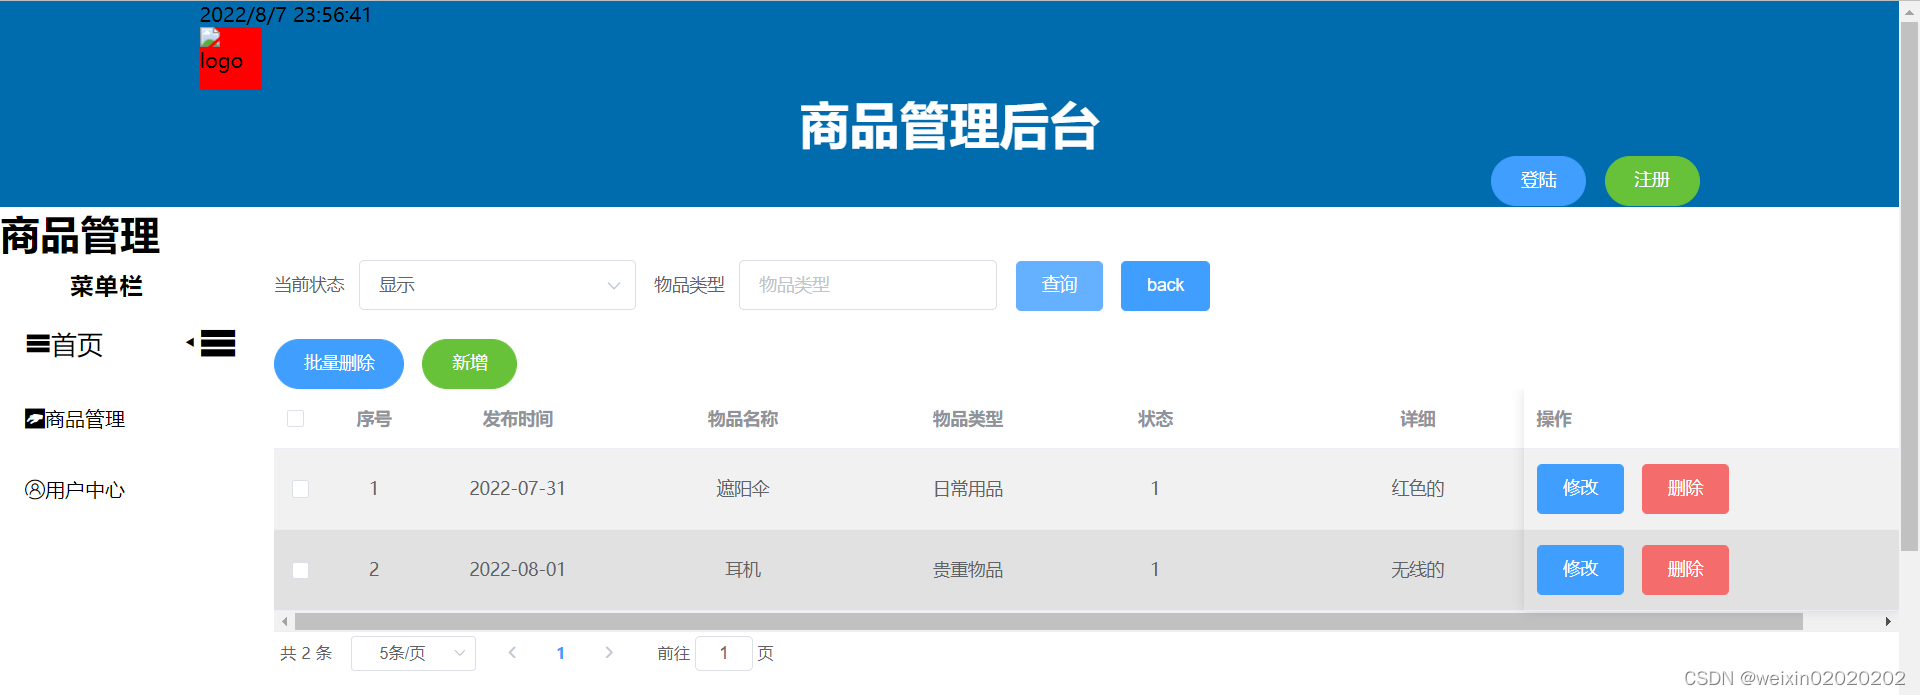Click the 物品名称 column header
The width and height of the screenshot is (1920, 695).
743,419
